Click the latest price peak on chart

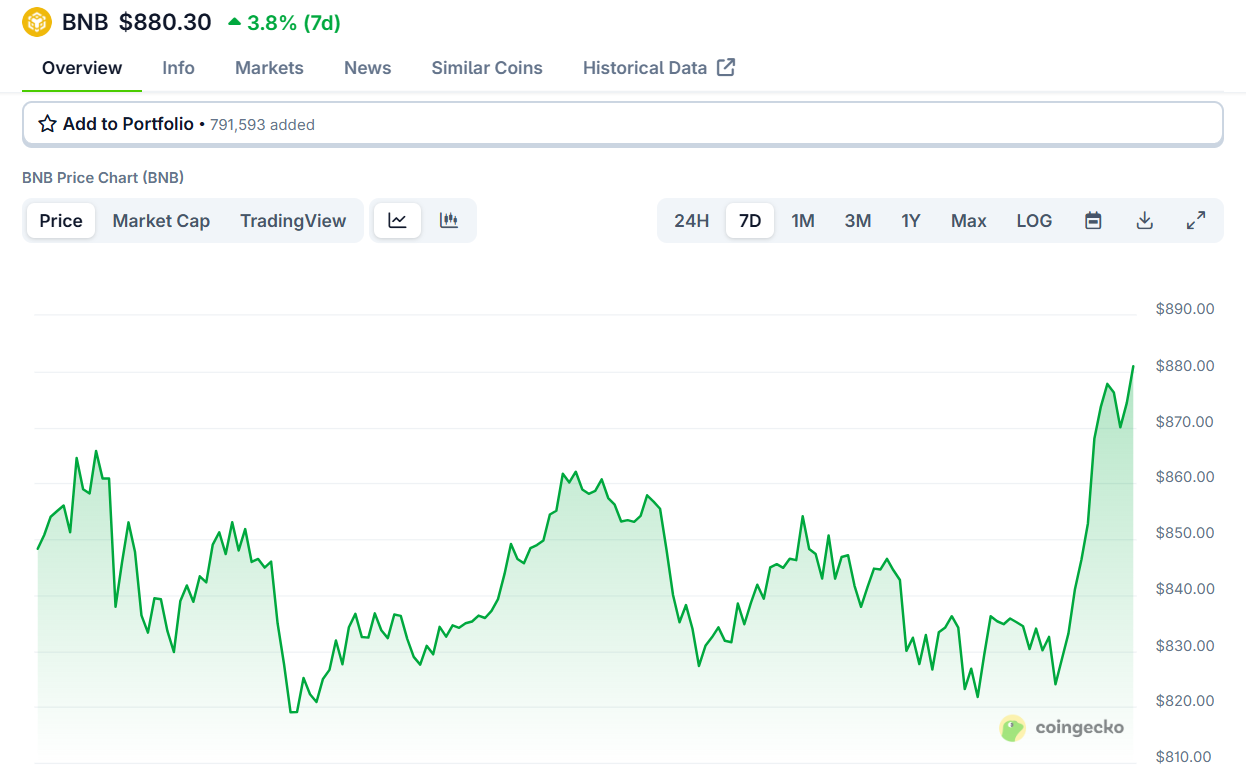(x=1133, y=366)
